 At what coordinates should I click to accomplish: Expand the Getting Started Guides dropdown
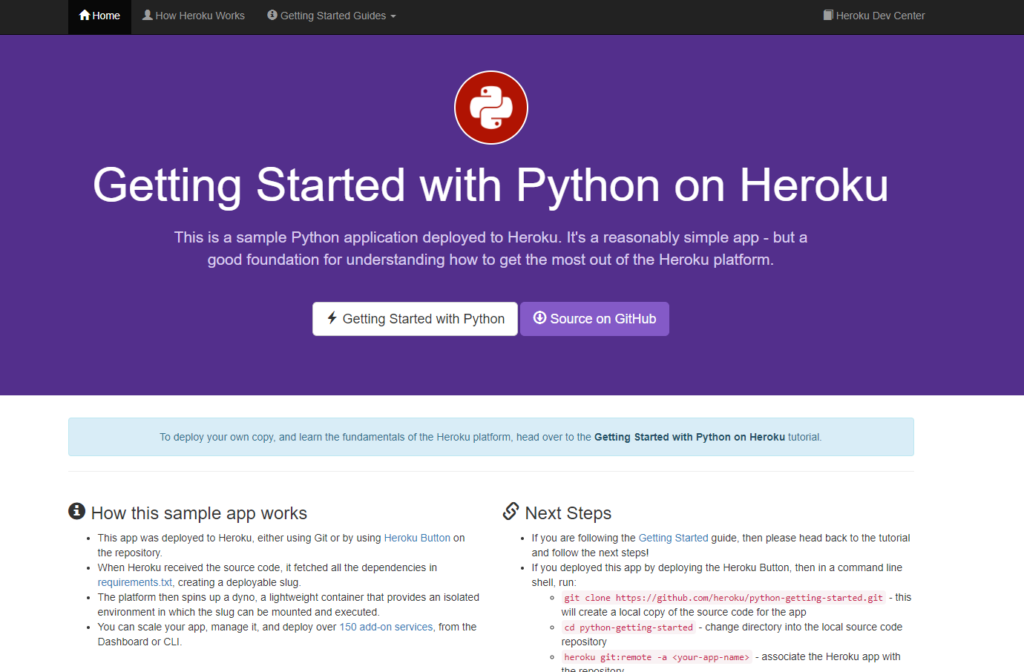coord(331,16)
